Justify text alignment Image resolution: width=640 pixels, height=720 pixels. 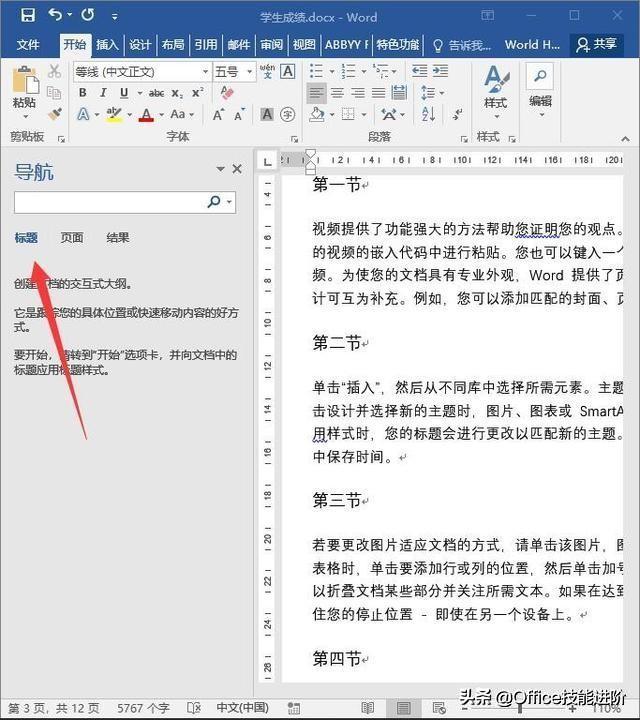379,93
